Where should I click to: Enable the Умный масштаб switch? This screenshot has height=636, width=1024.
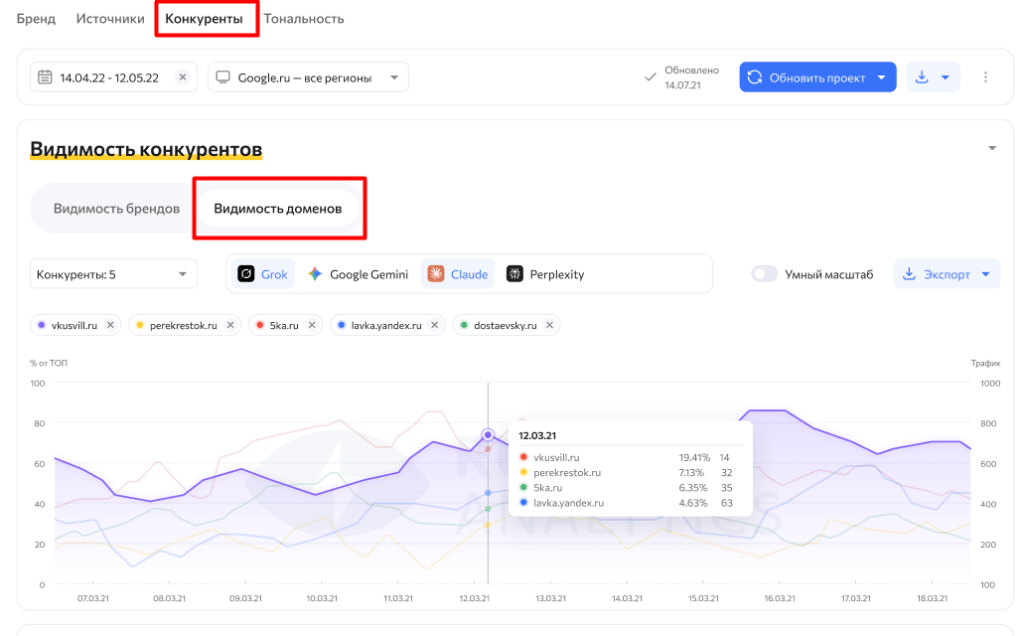(x=765, y=274)
